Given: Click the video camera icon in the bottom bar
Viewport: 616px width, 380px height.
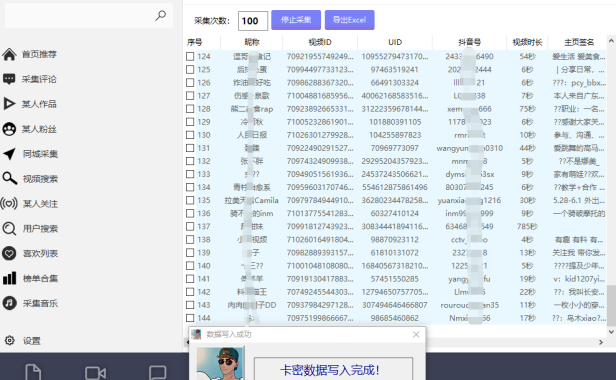Looking at the screenshot, I should (95, 373).
